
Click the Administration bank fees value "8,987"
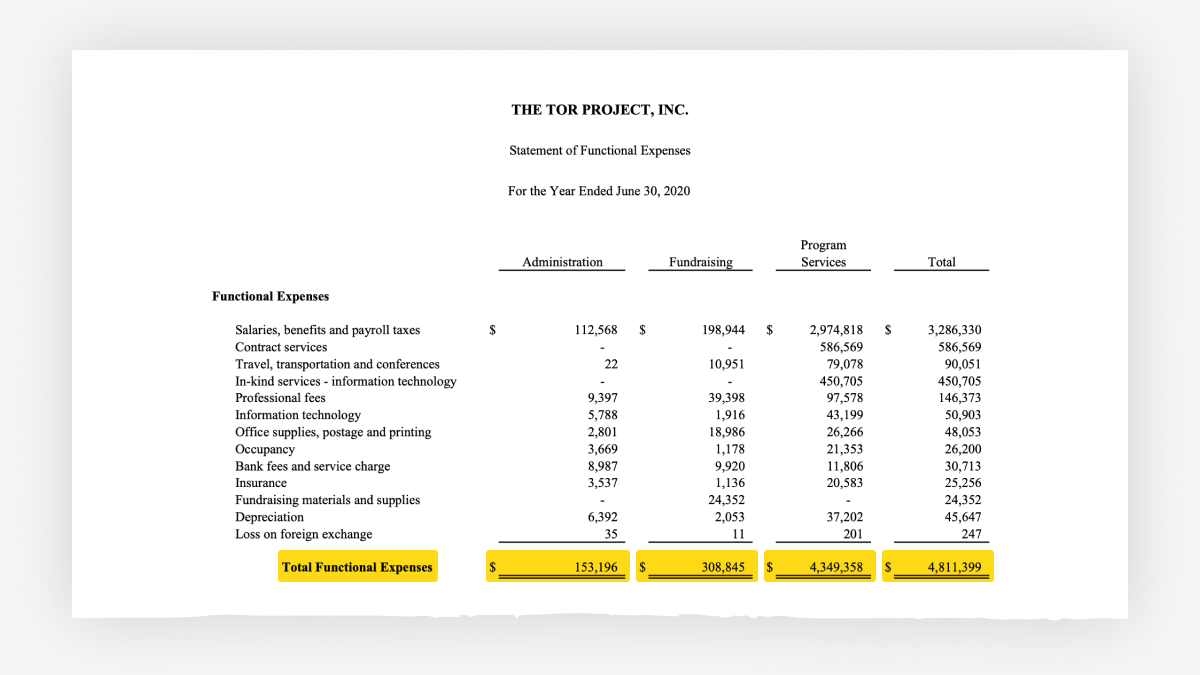602,466
